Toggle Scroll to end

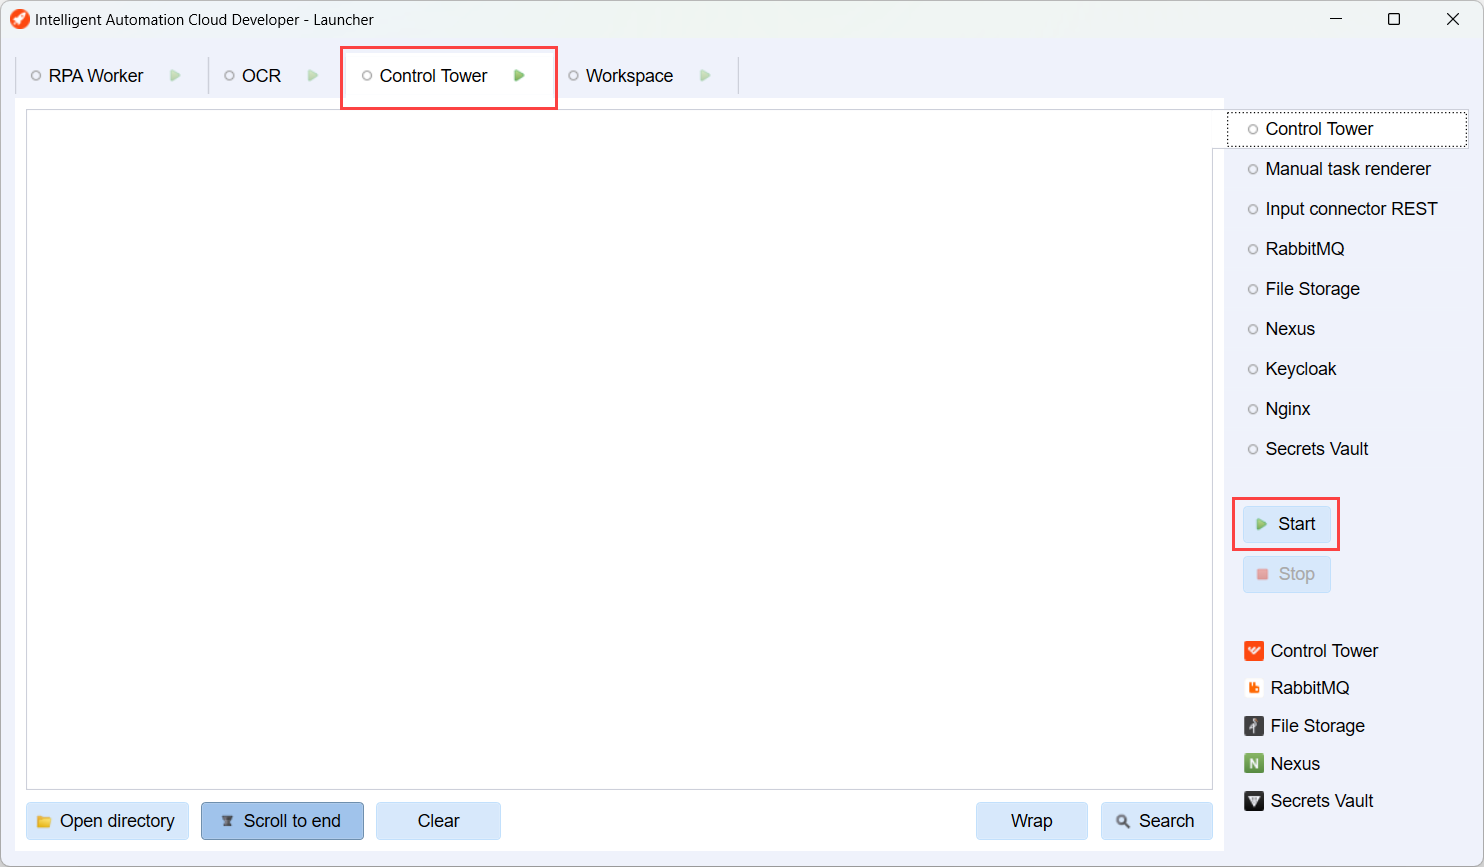[x=282, y=821]
